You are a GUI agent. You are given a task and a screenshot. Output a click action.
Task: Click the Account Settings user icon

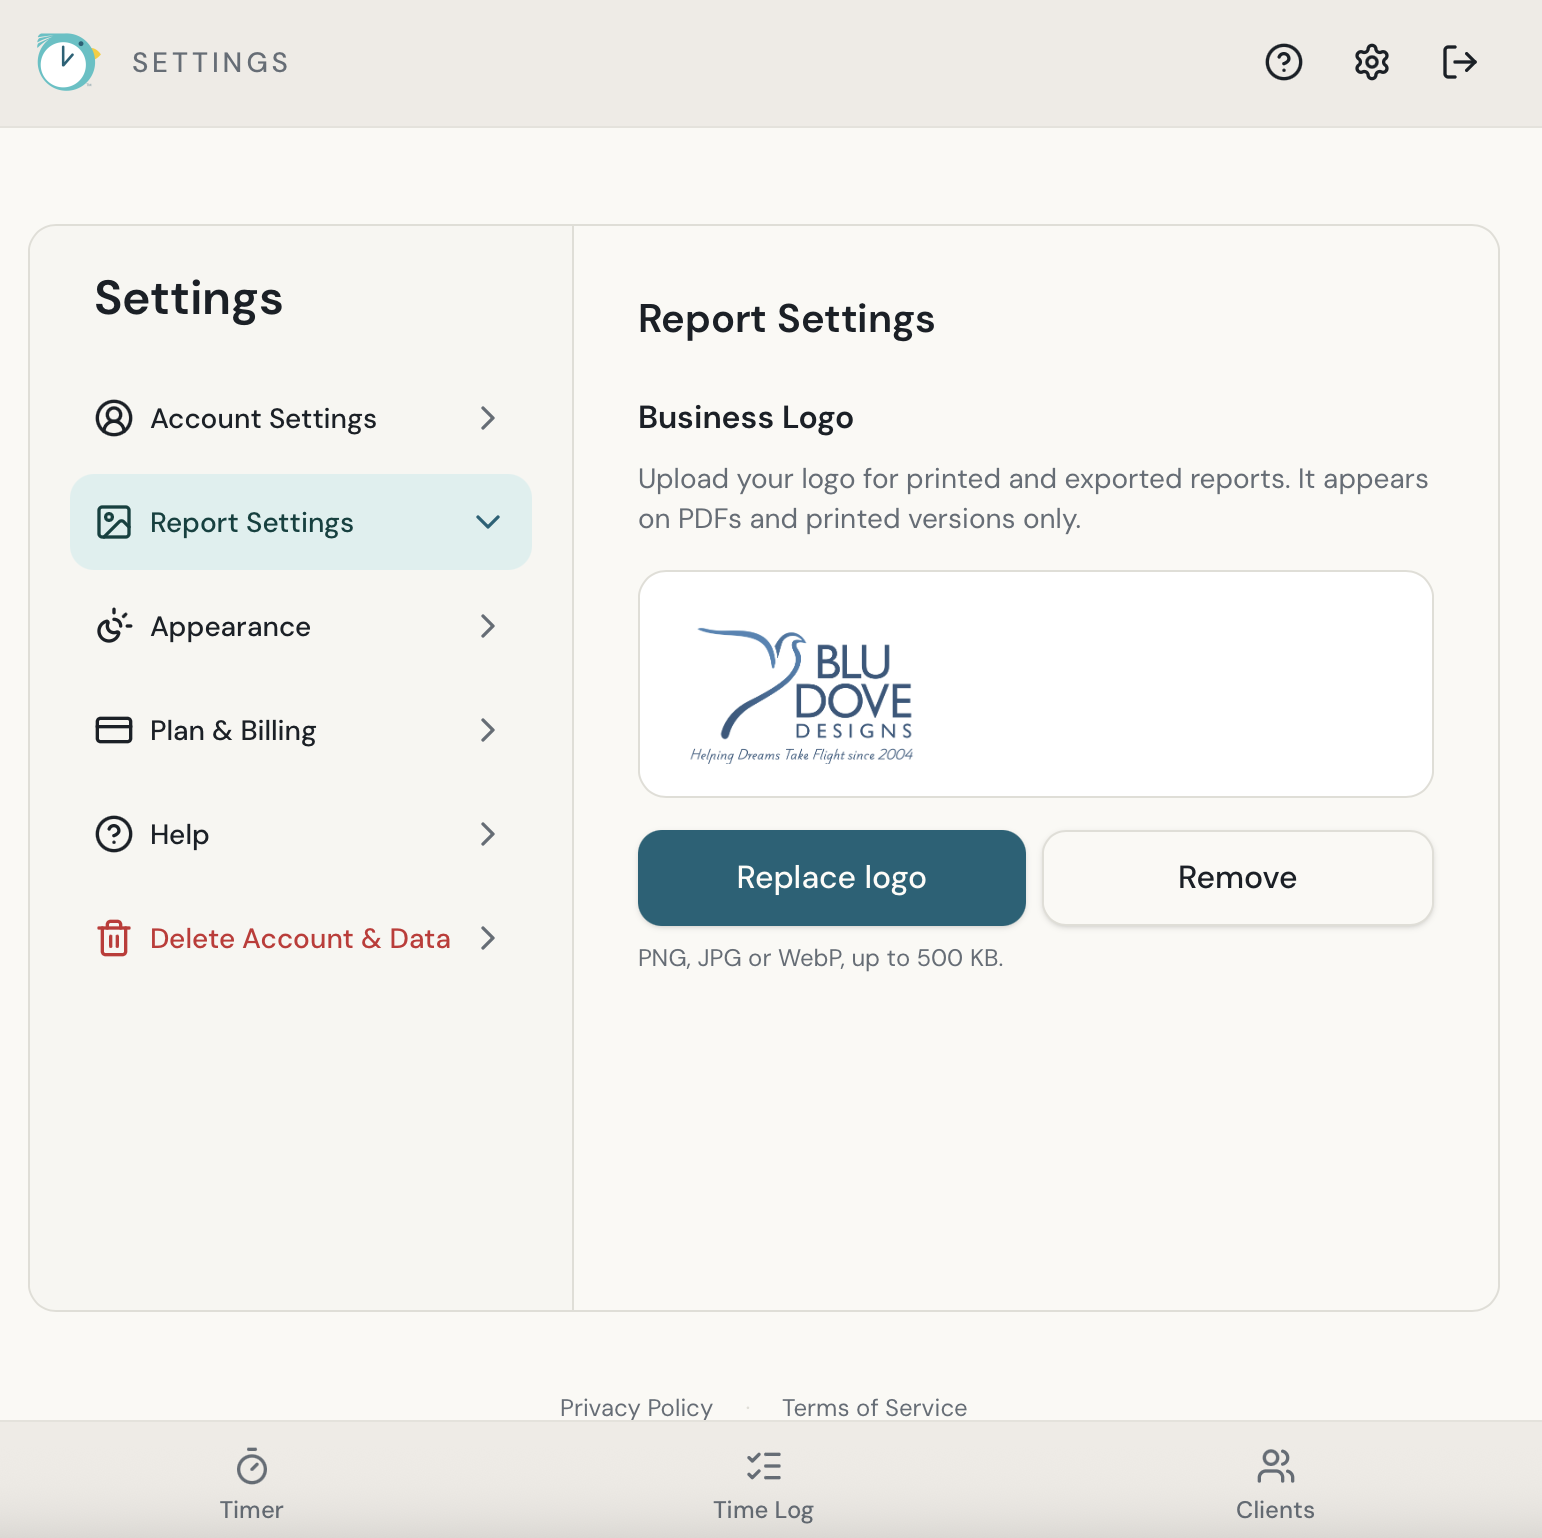[x=114, y=418]
